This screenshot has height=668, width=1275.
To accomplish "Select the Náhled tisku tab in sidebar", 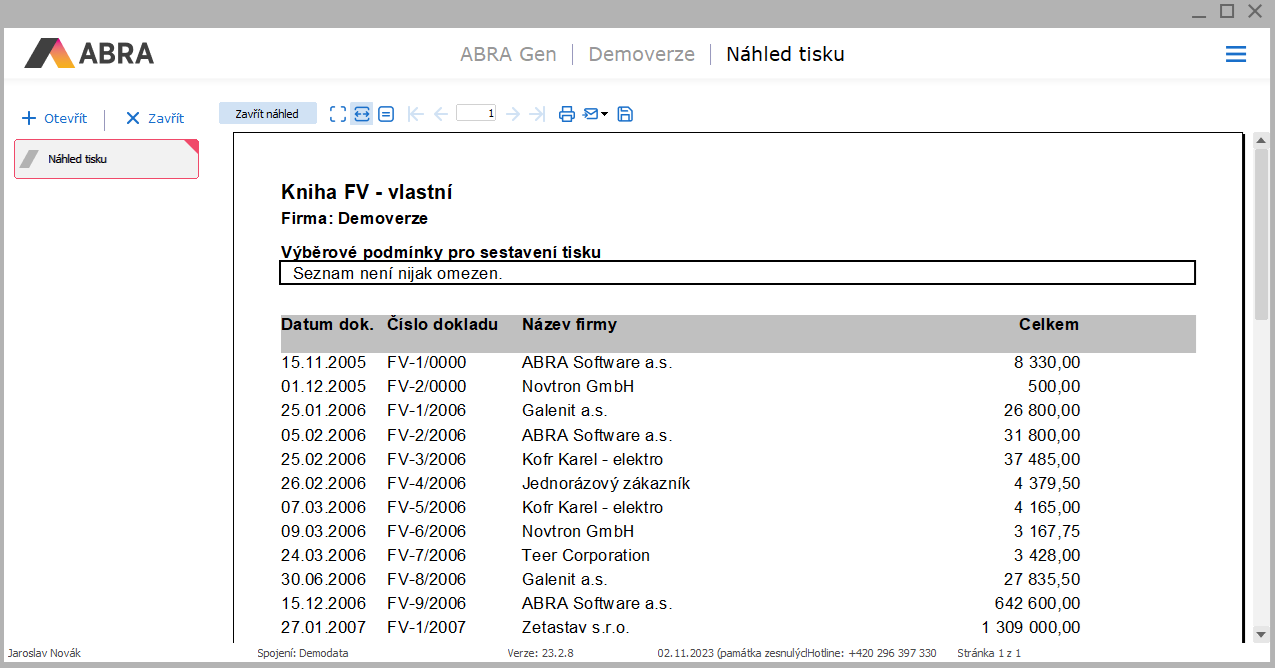I will [x=106, y=159].
